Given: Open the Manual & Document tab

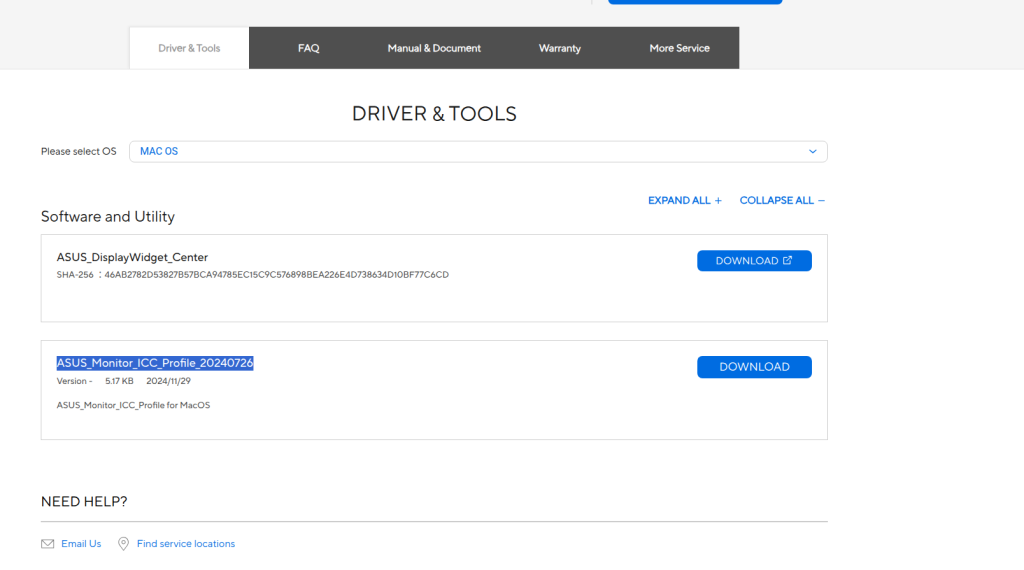Looking at the screenshot, I should click(x=434, y=48).
